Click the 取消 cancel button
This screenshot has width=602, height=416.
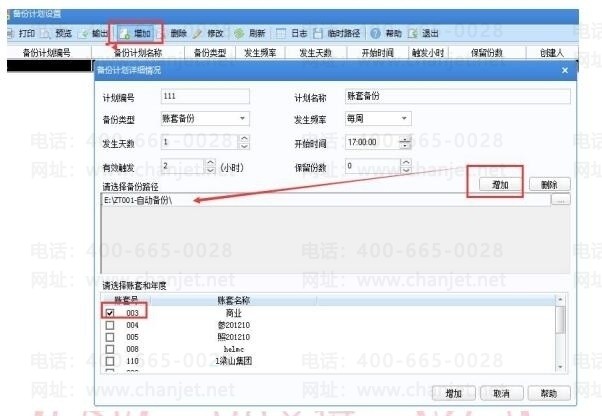point(501,393)
